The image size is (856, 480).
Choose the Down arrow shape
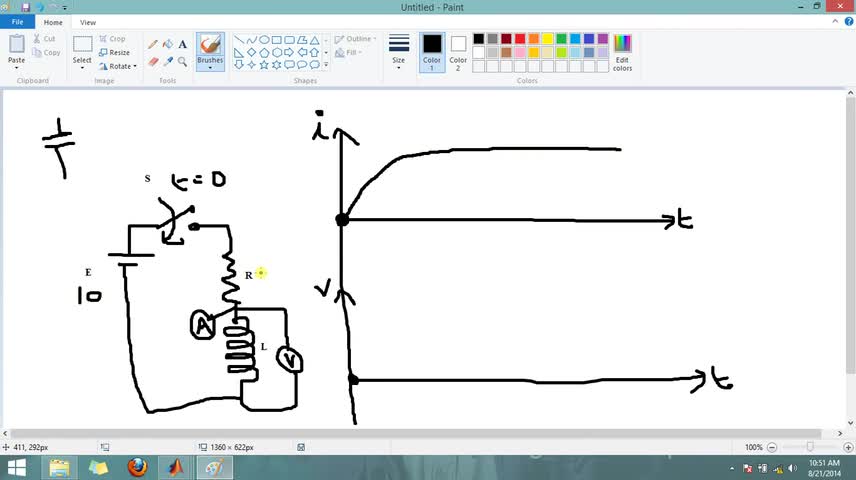pyautogui.click(x=239, y=65)
